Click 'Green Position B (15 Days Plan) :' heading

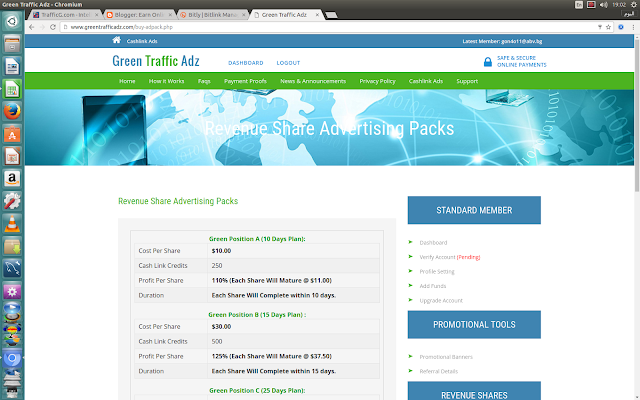257,315
